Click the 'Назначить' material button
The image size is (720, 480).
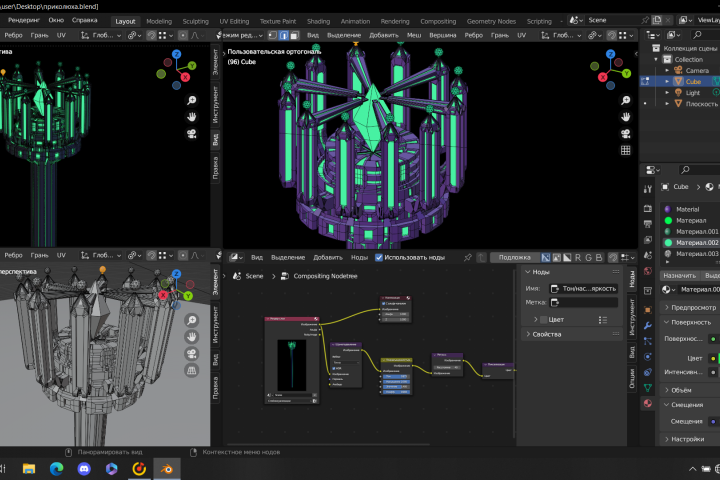click(679, 275)
